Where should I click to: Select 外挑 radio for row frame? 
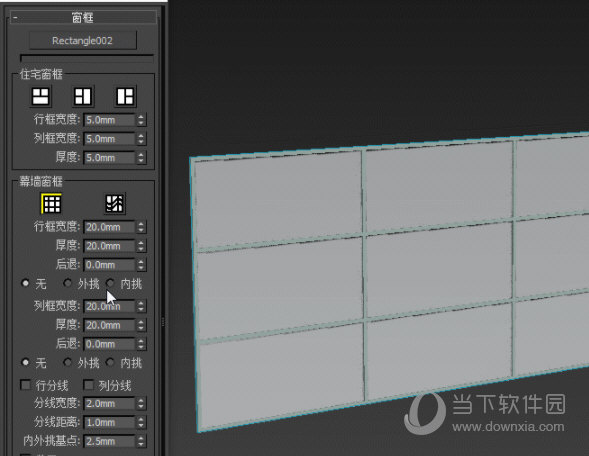(x=68, y=283)
